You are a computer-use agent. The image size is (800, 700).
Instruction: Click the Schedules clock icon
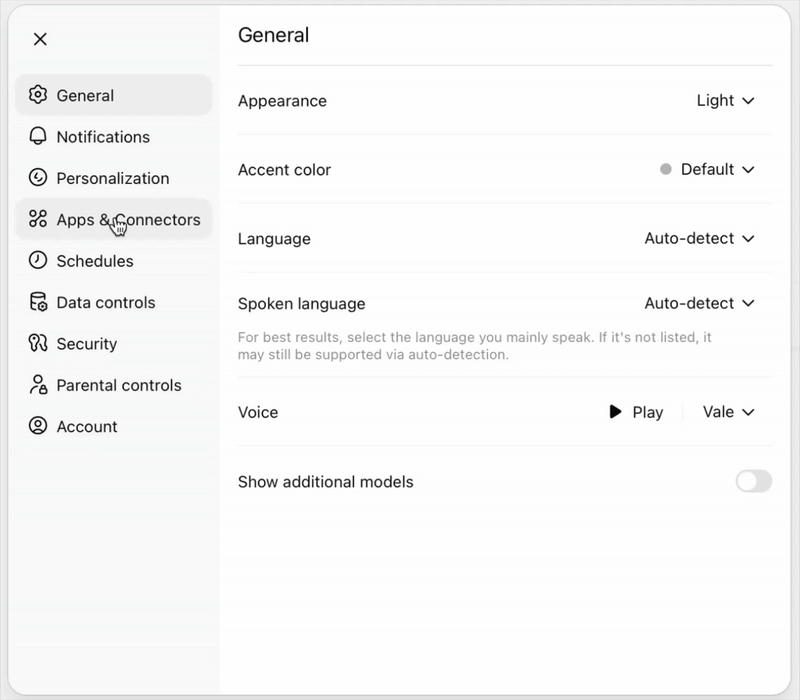click(x=37, y=261)
